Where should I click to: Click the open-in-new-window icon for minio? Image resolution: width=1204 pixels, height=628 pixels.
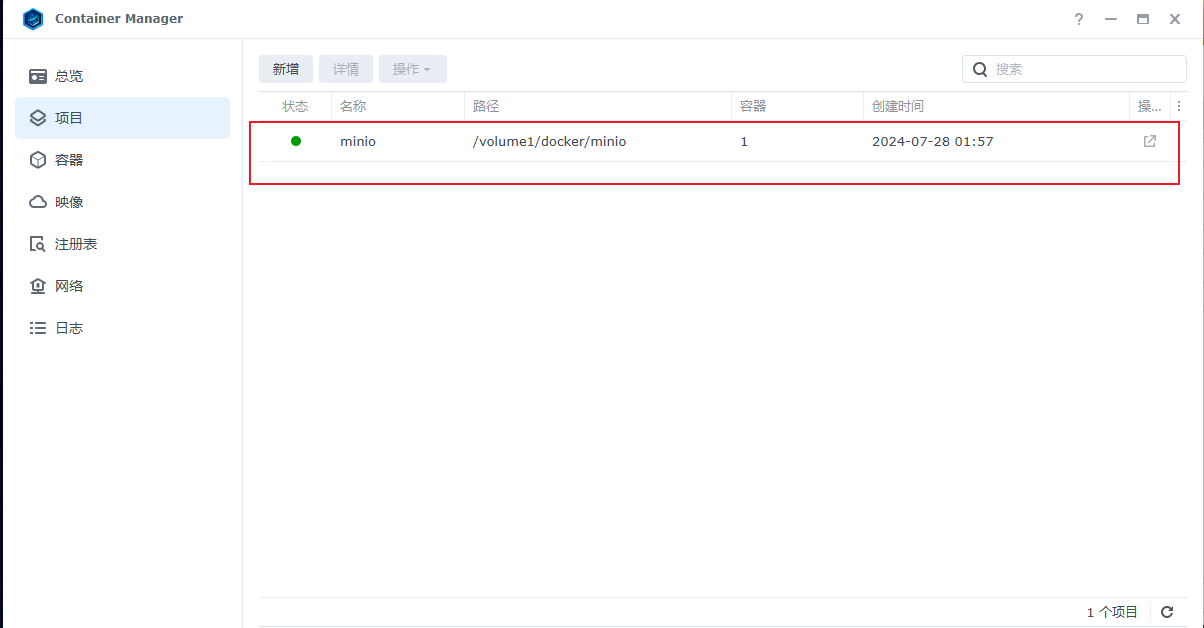click(x=1149, y=141)
